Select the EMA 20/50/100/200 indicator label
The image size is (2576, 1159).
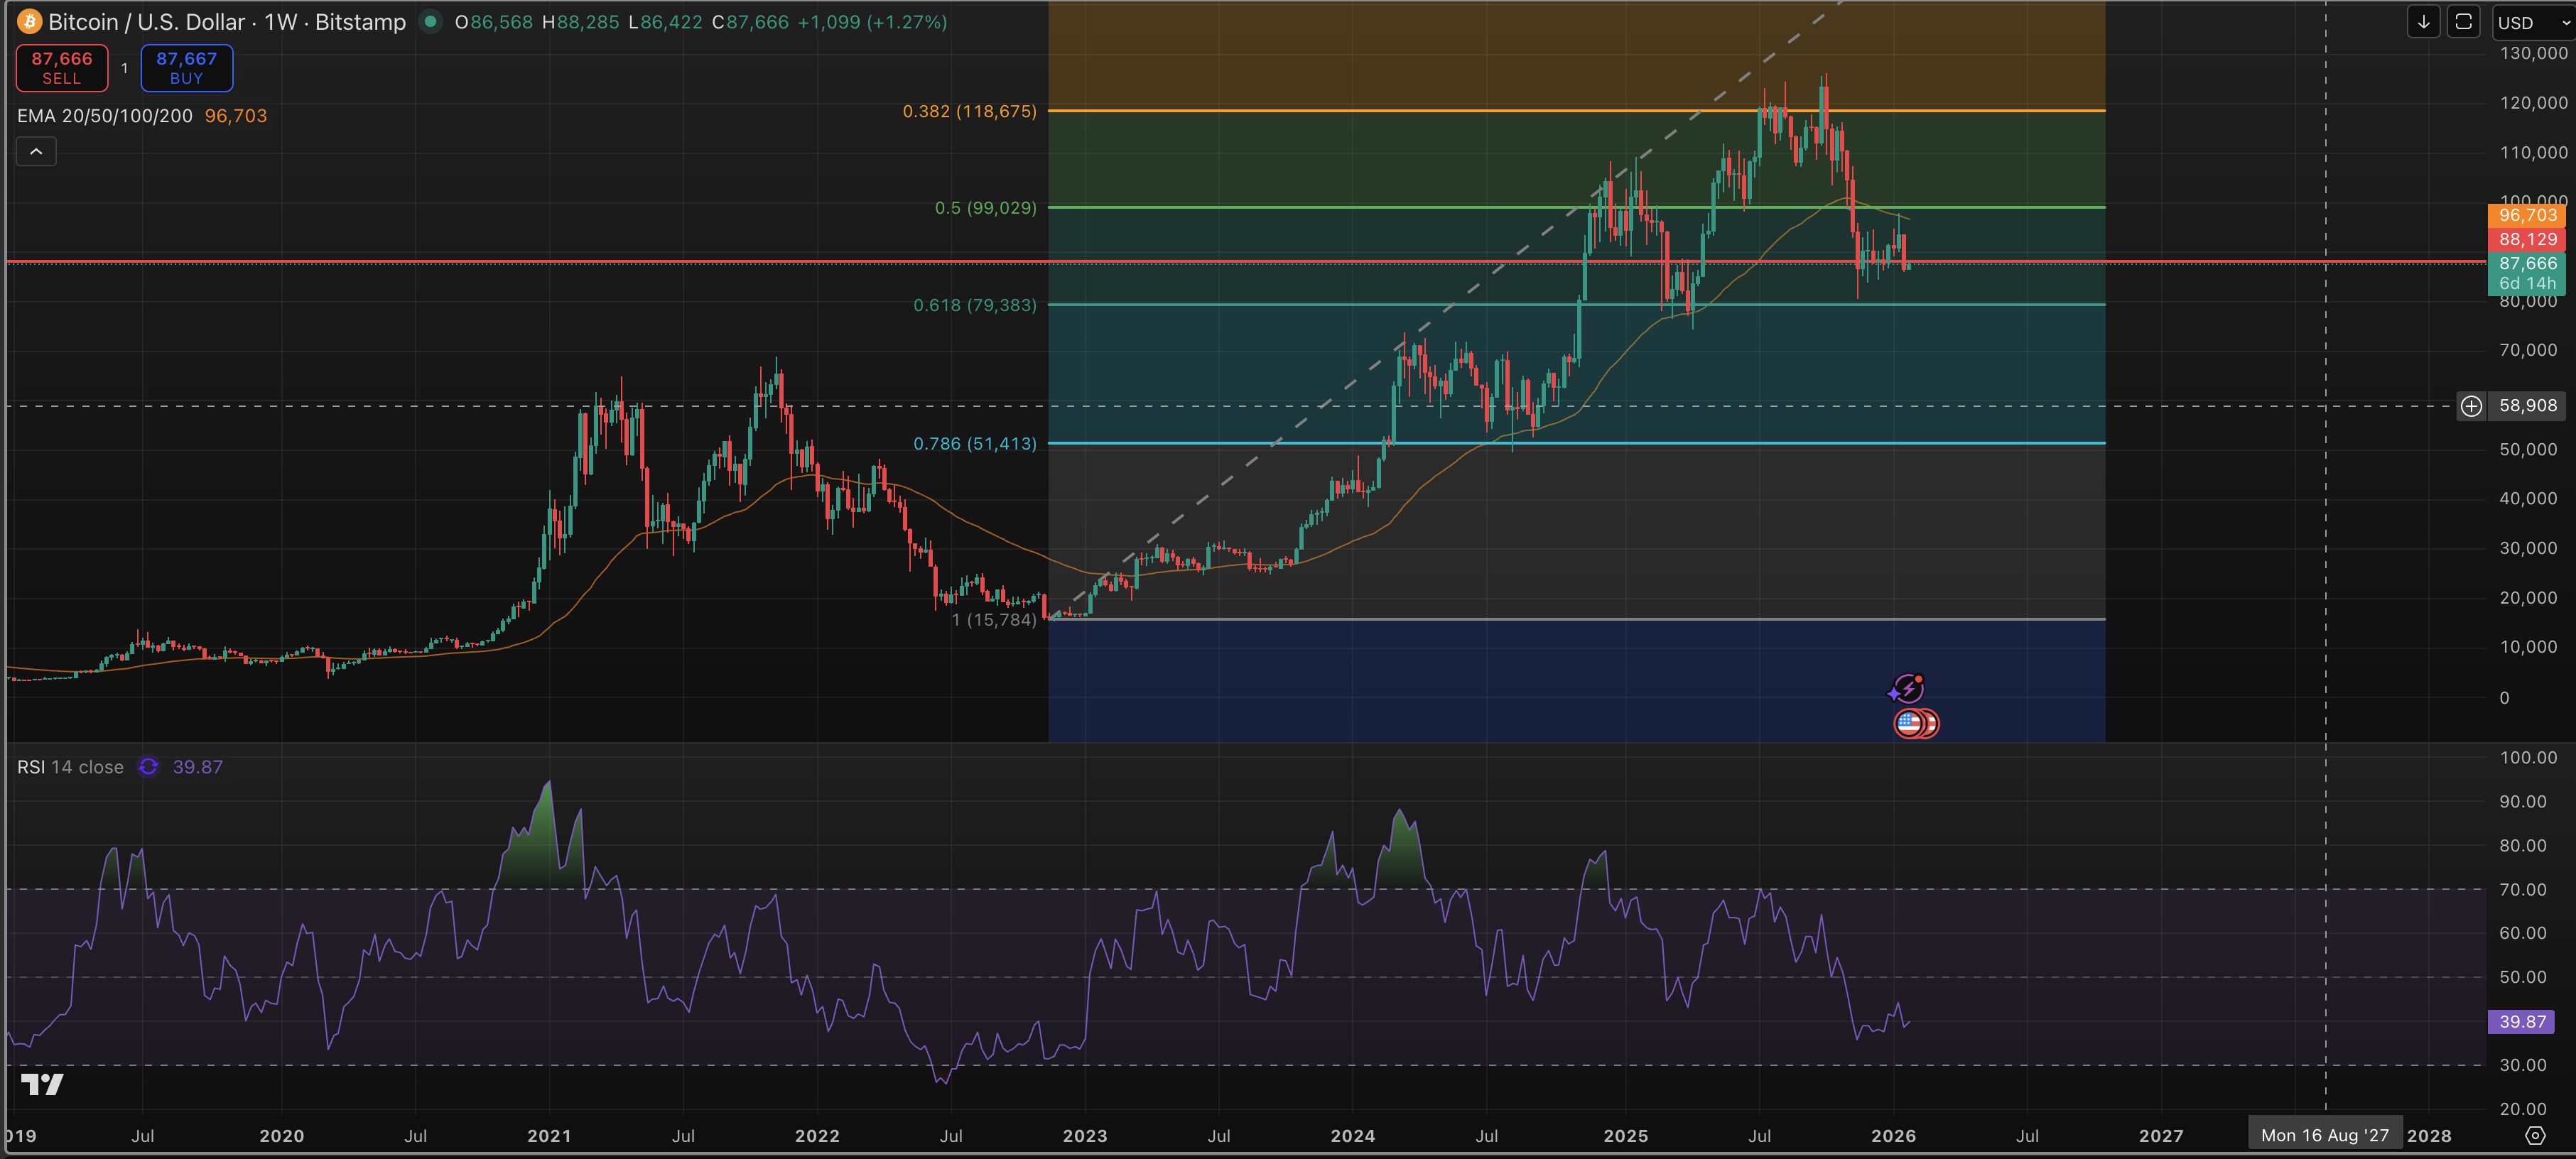[x=104, y=115]
